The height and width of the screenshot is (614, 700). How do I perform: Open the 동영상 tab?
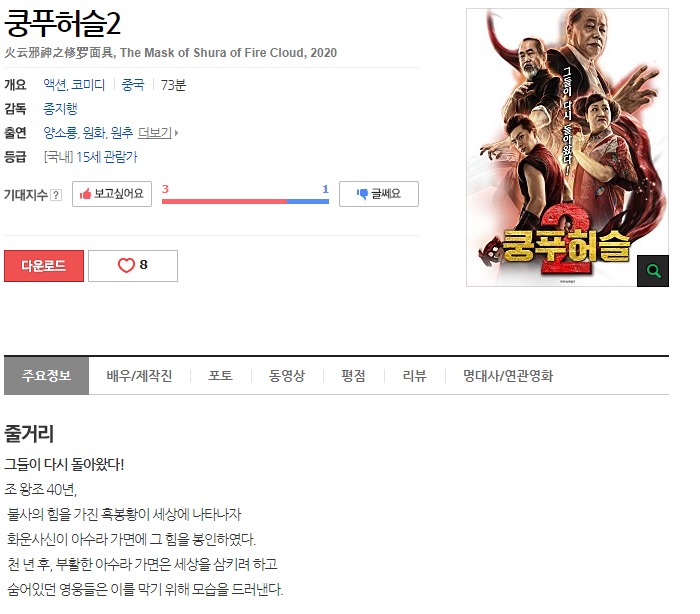[287, 376]
